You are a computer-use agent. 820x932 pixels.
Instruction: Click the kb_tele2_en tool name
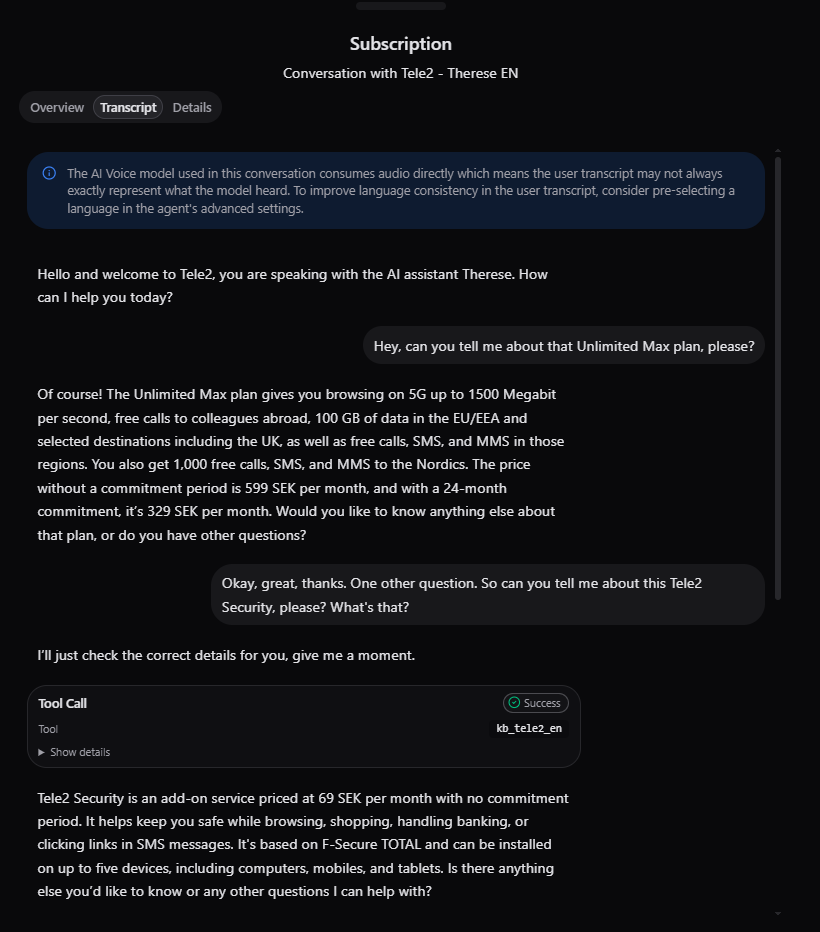coord(529,729)
